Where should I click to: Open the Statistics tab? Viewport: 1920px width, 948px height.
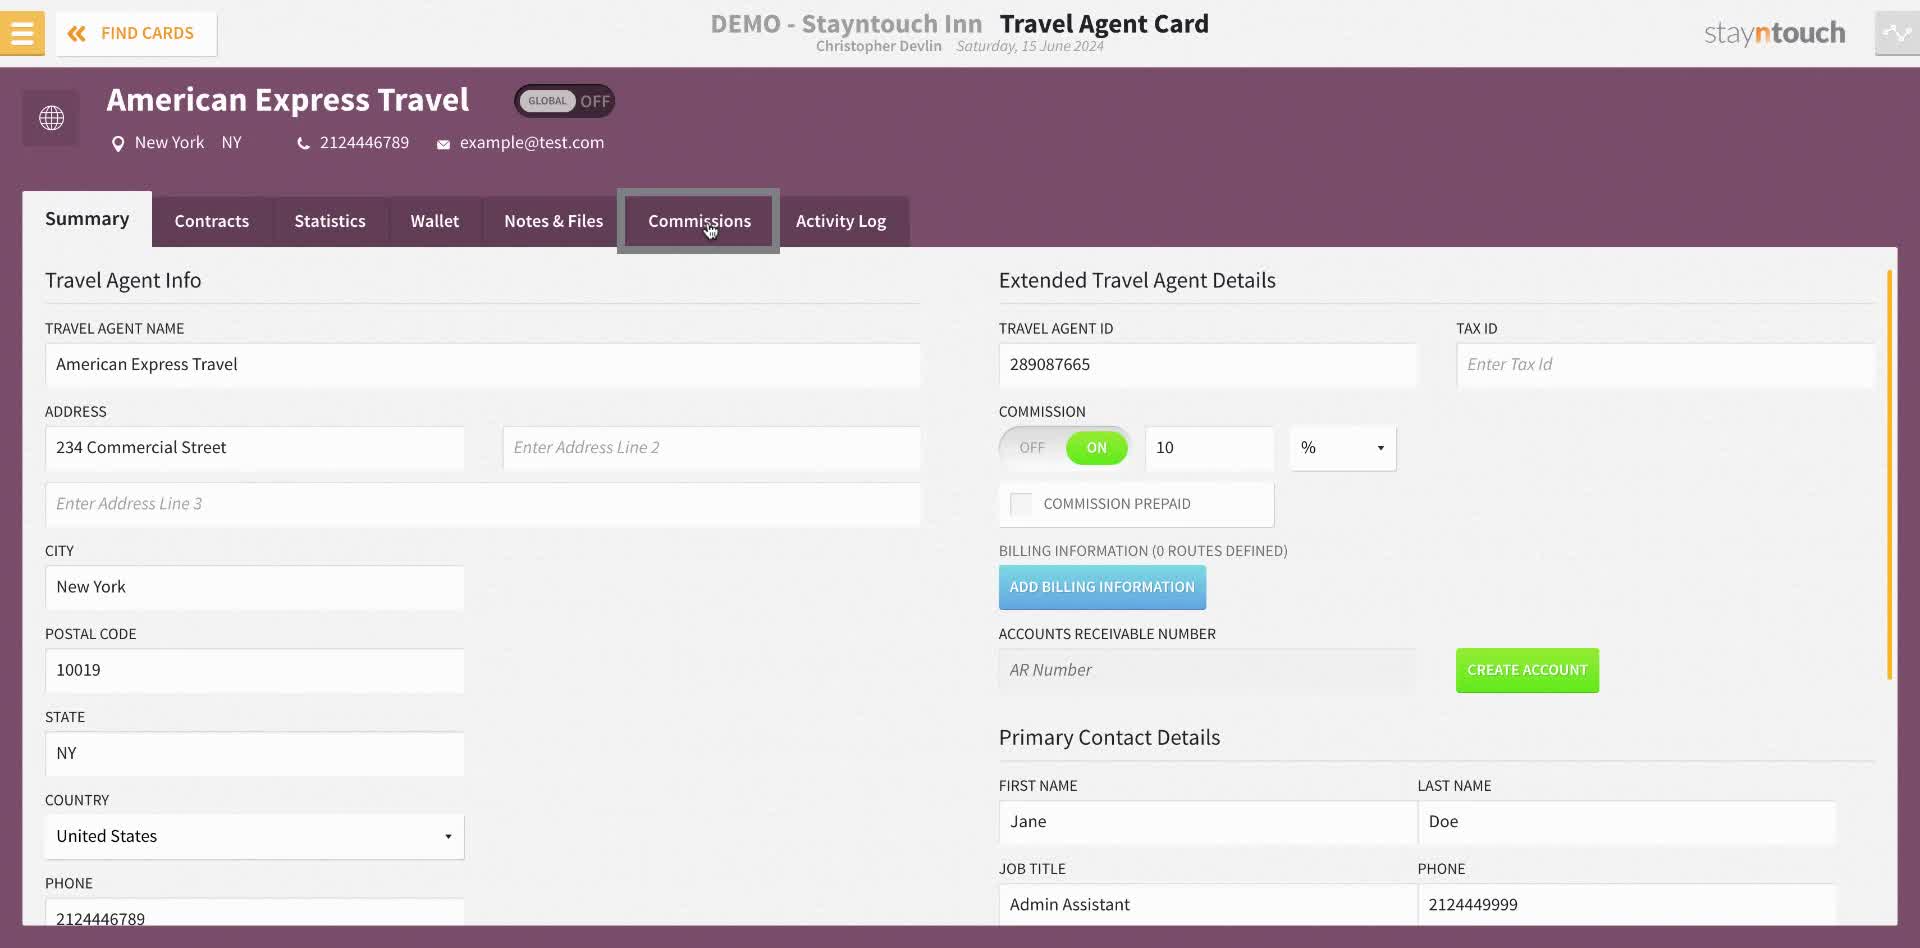tap(330, 221)
